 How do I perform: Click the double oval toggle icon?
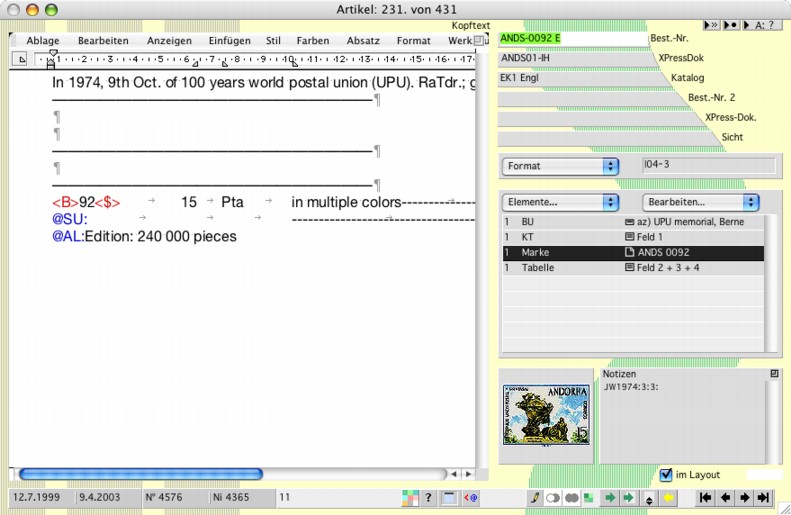point(572,497)
